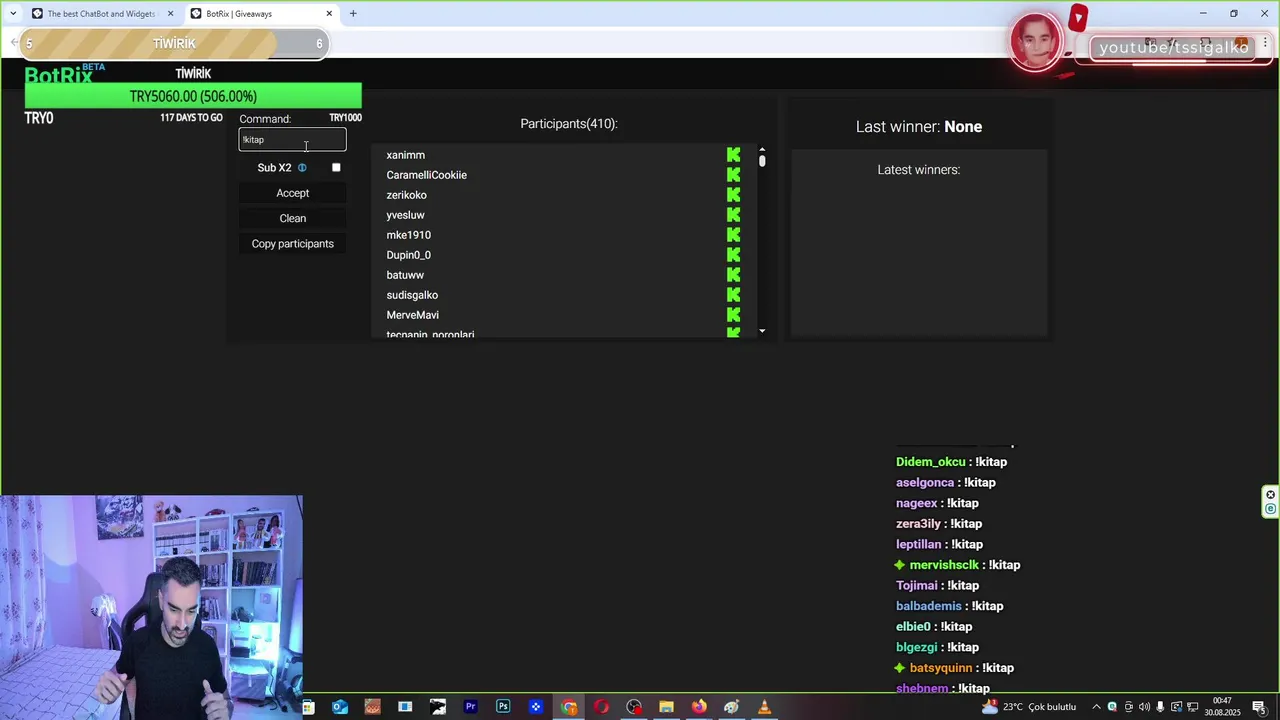Click the Kick icon beside xanimm
1280x720 pixels.
click(734, 155)
